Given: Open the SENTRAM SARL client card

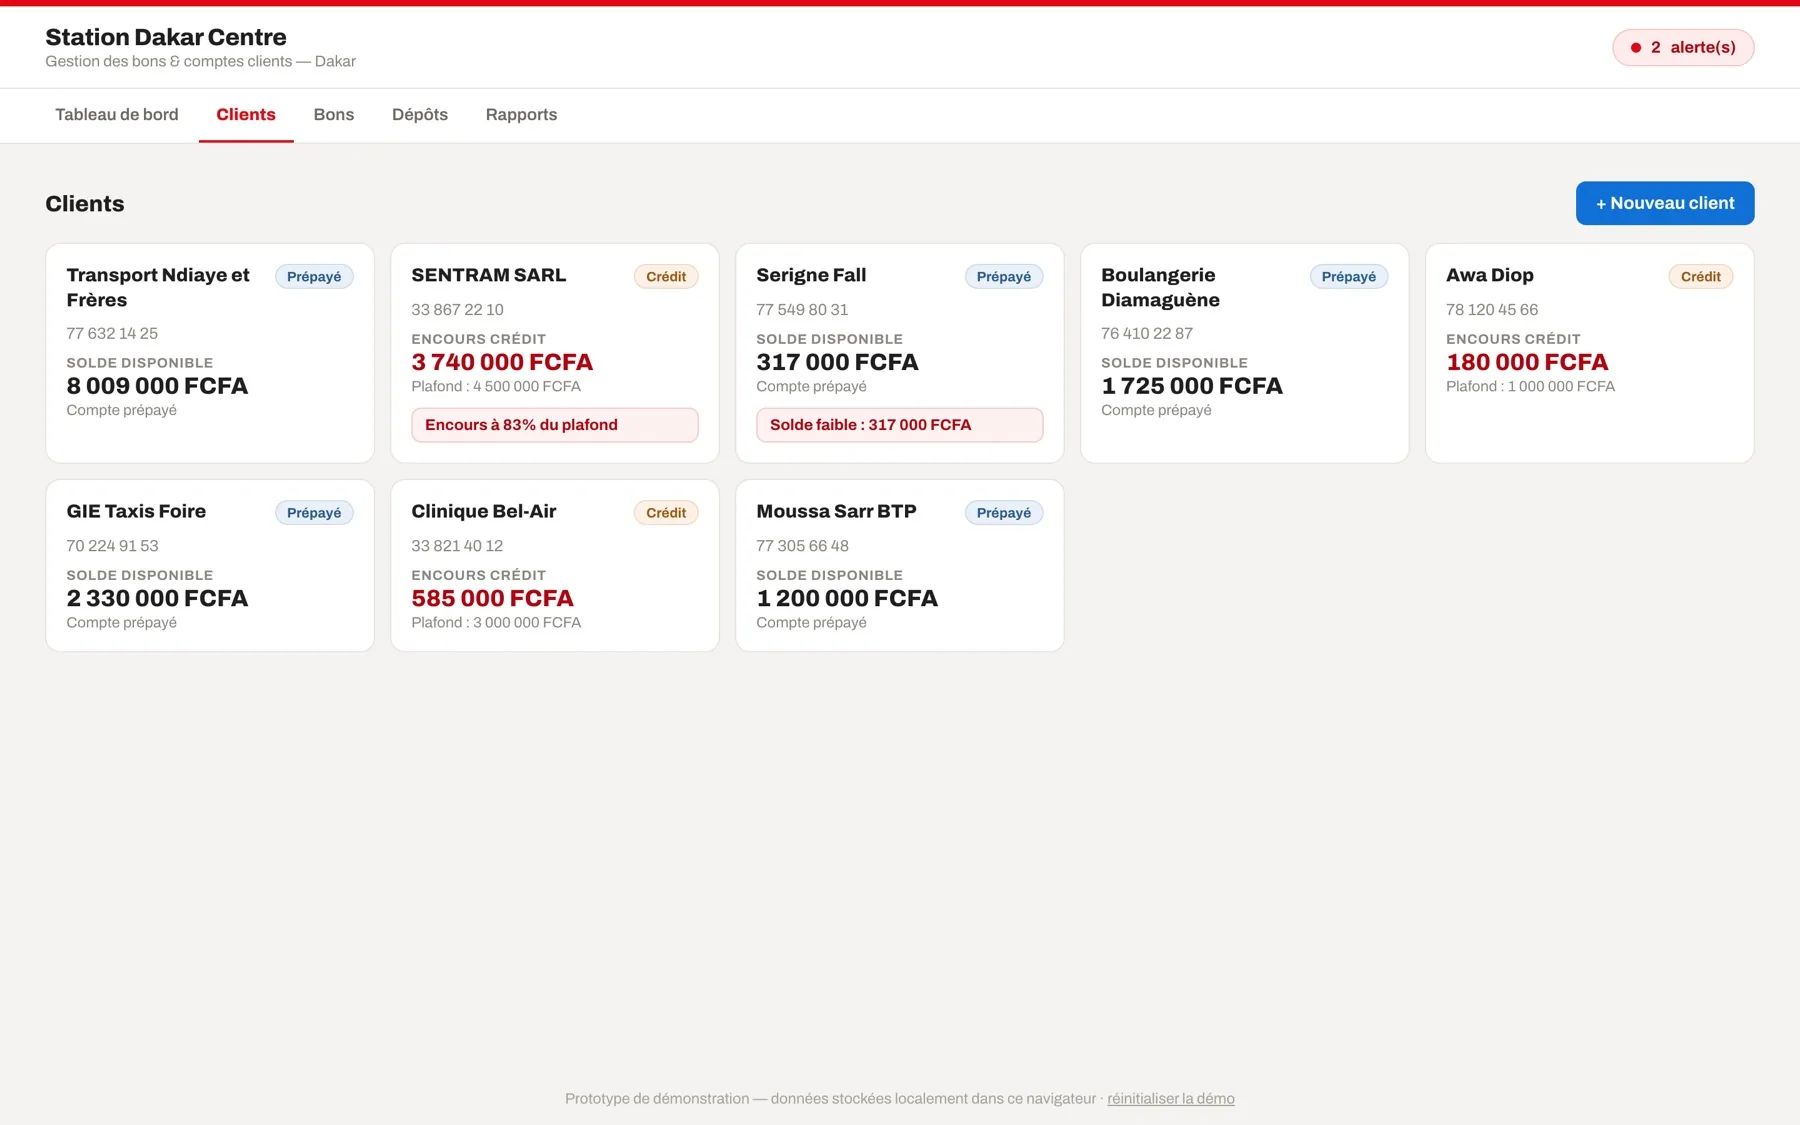Looking at the screenshot, I should [x=554, y=353].
